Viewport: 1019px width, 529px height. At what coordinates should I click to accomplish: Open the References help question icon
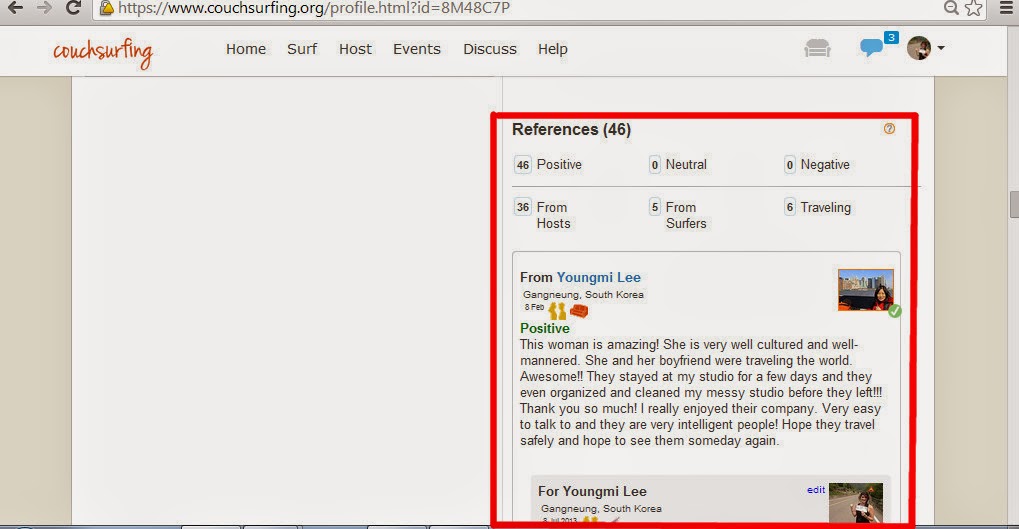[x=889, y=129]
